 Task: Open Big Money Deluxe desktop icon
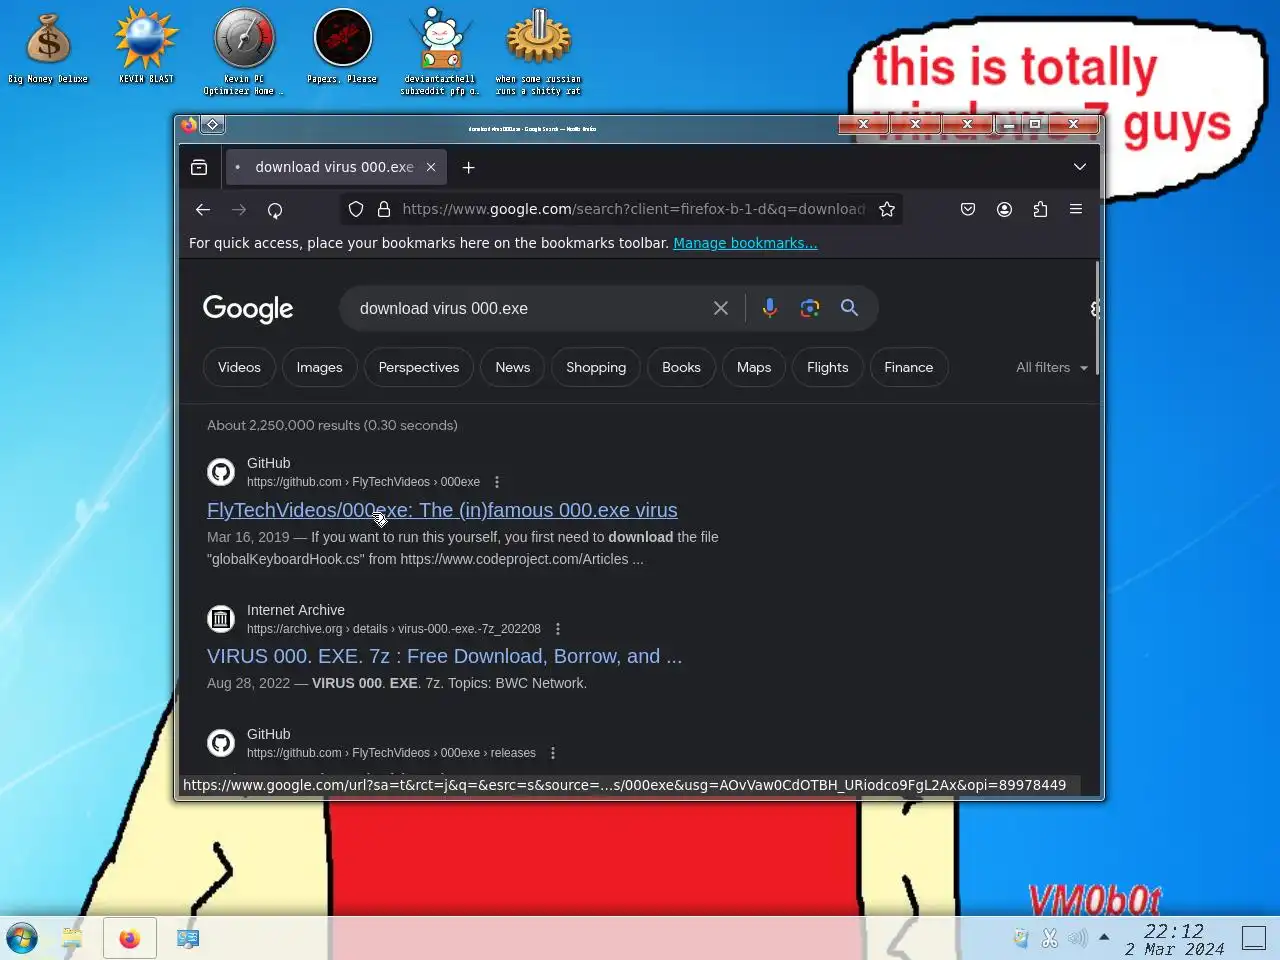[x=48, y=48]
